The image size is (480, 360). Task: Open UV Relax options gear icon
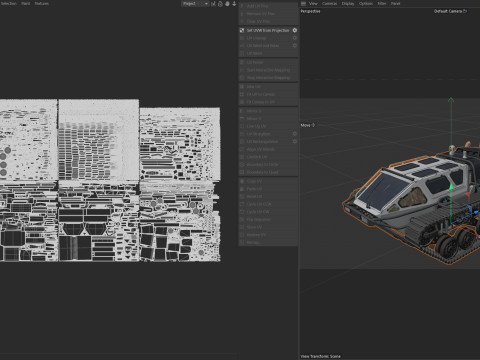coord(295,46)
